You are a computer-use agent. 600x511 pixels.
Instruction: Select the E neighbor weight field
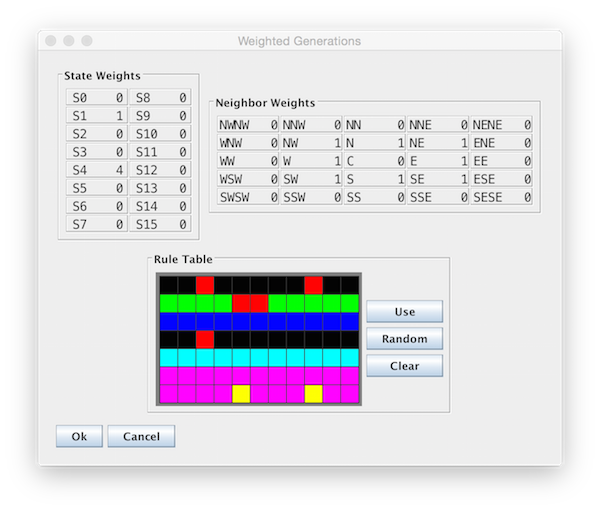pos(438,161)
